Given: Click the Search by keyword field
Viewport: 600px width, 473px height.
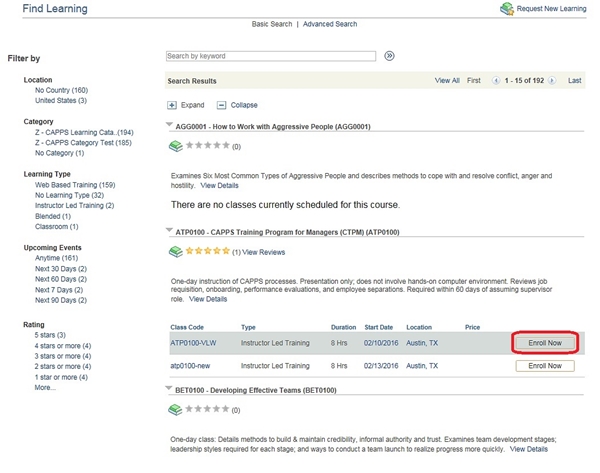Looking at the screenshot, I should tap(270, 57).
